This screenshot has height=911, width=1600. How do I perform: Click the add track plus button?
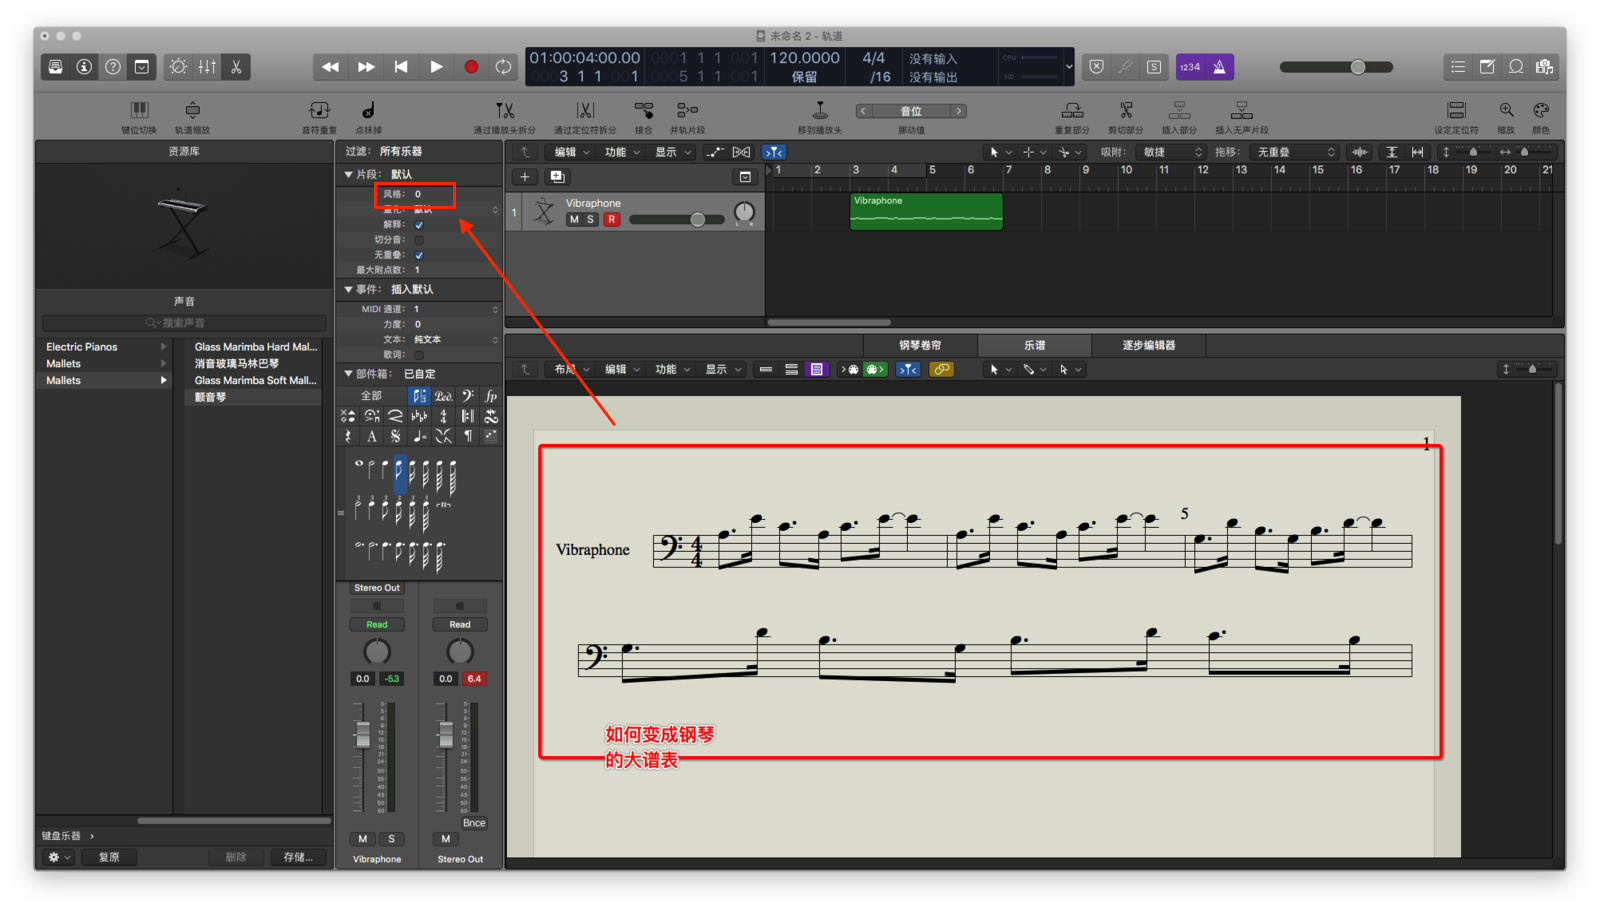pyautogui.click(x=525, y=177)
